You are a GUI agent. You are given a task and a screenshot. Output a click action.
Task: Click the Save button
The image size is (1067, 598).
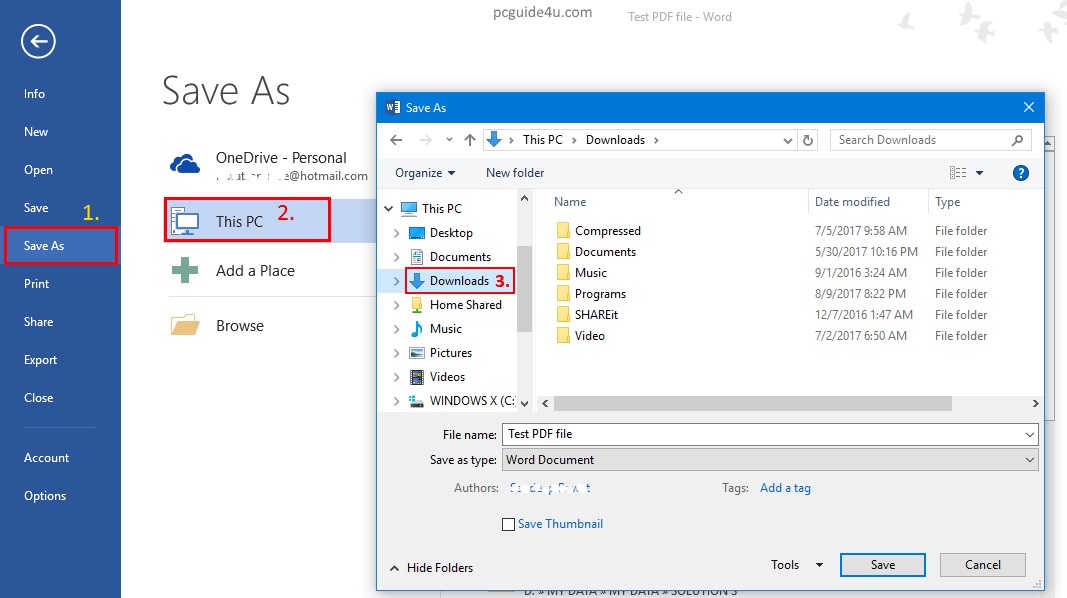coord(882,565)
